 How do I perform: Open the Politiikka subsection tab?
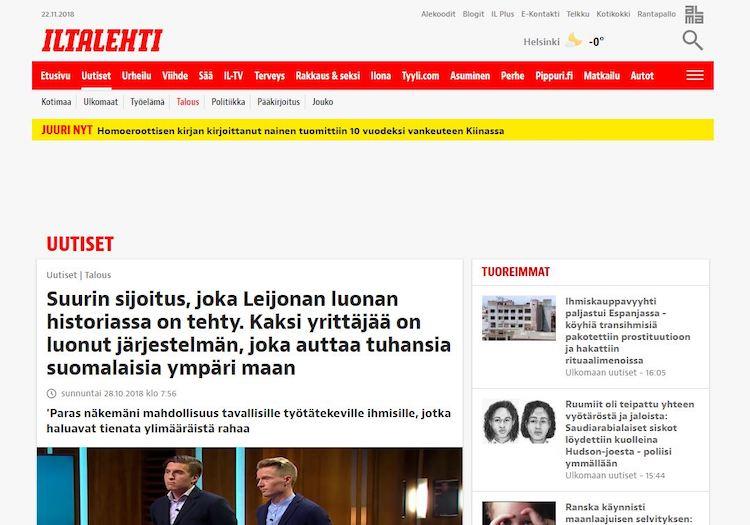point(228,102)
